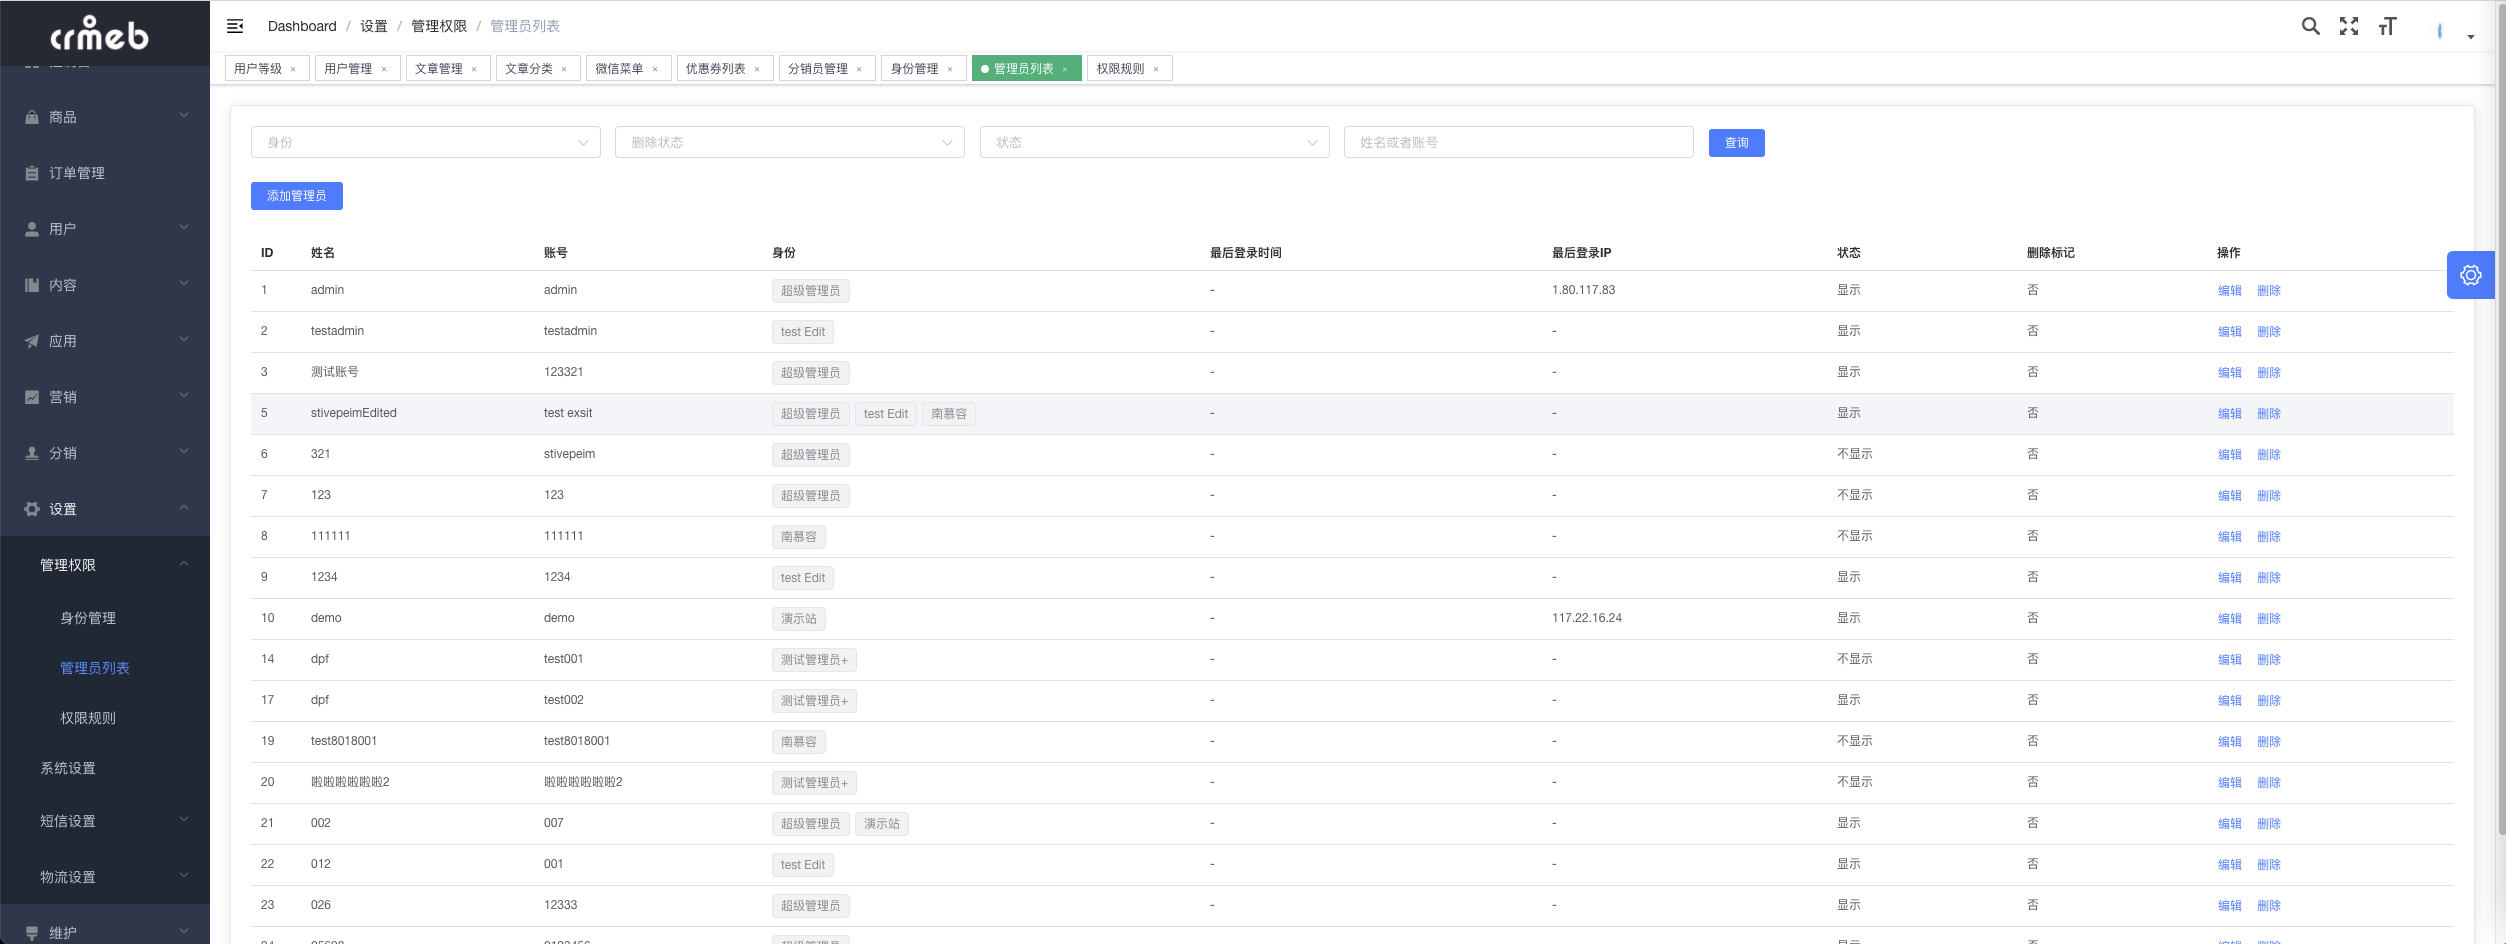Close the 用户等级 tab
This screenshot has height=944, width=2506.
coord(293,69)
